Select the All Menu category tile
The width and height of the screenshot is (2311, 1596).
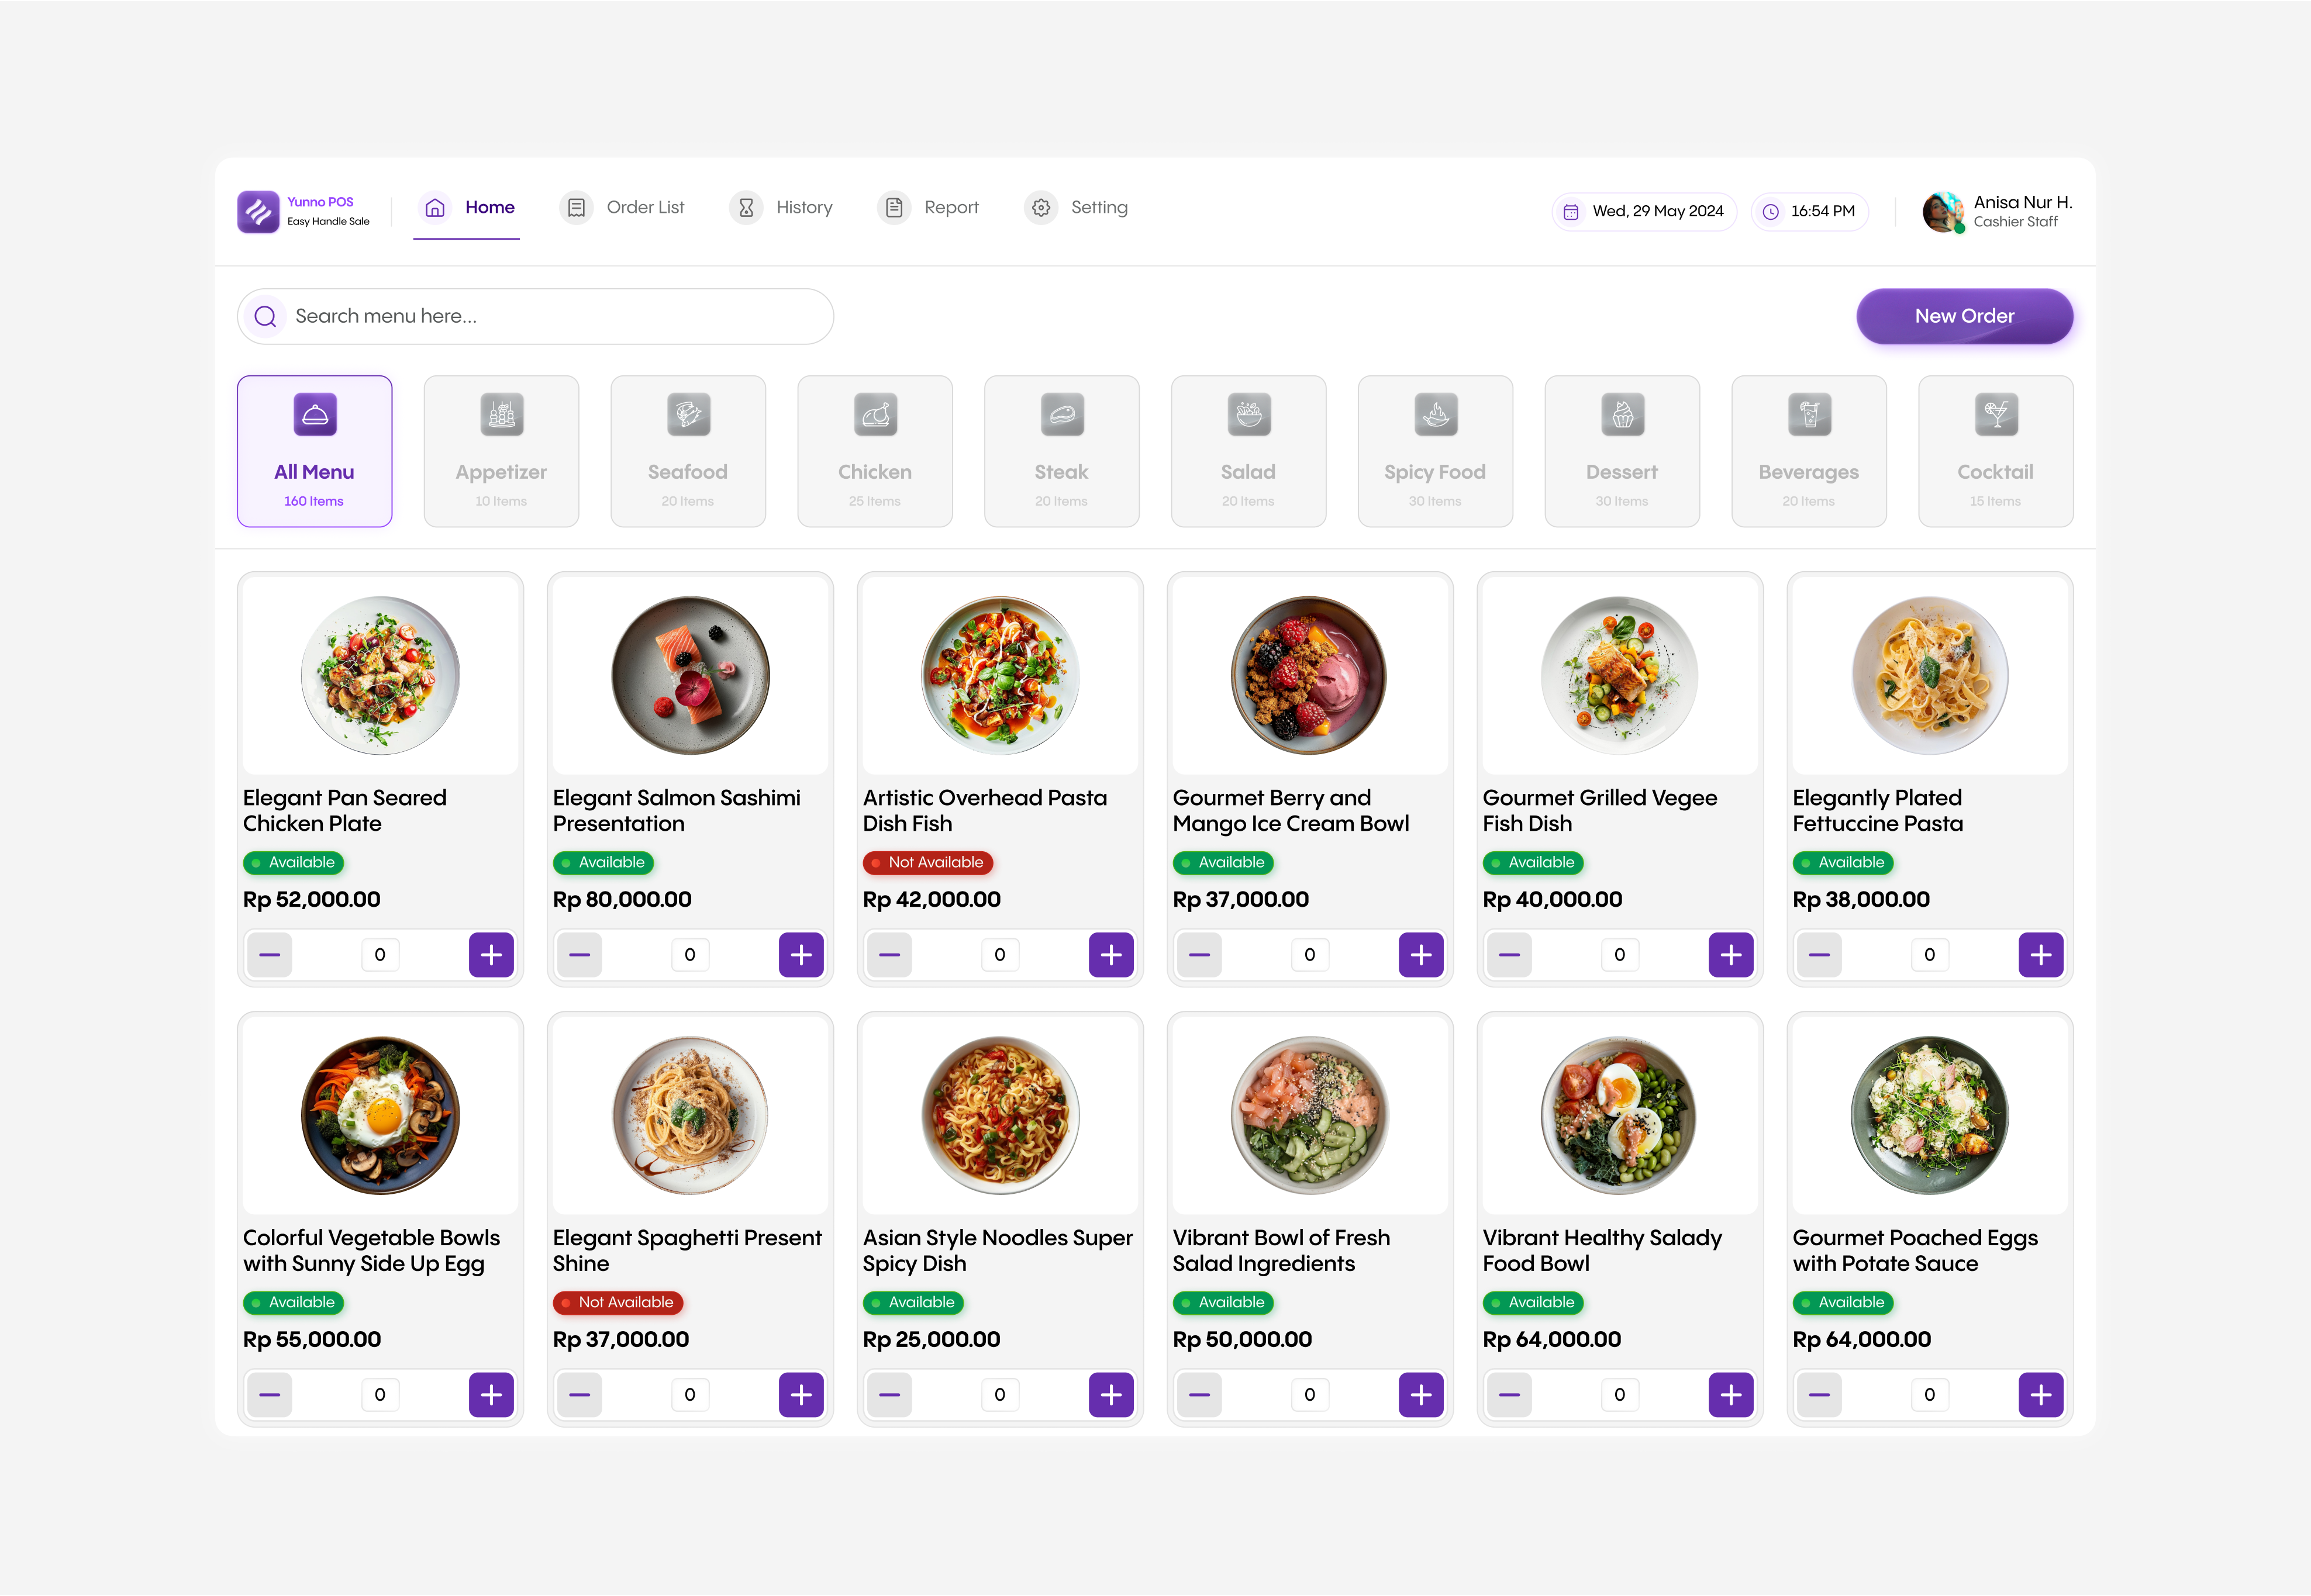tap(314, 451)
